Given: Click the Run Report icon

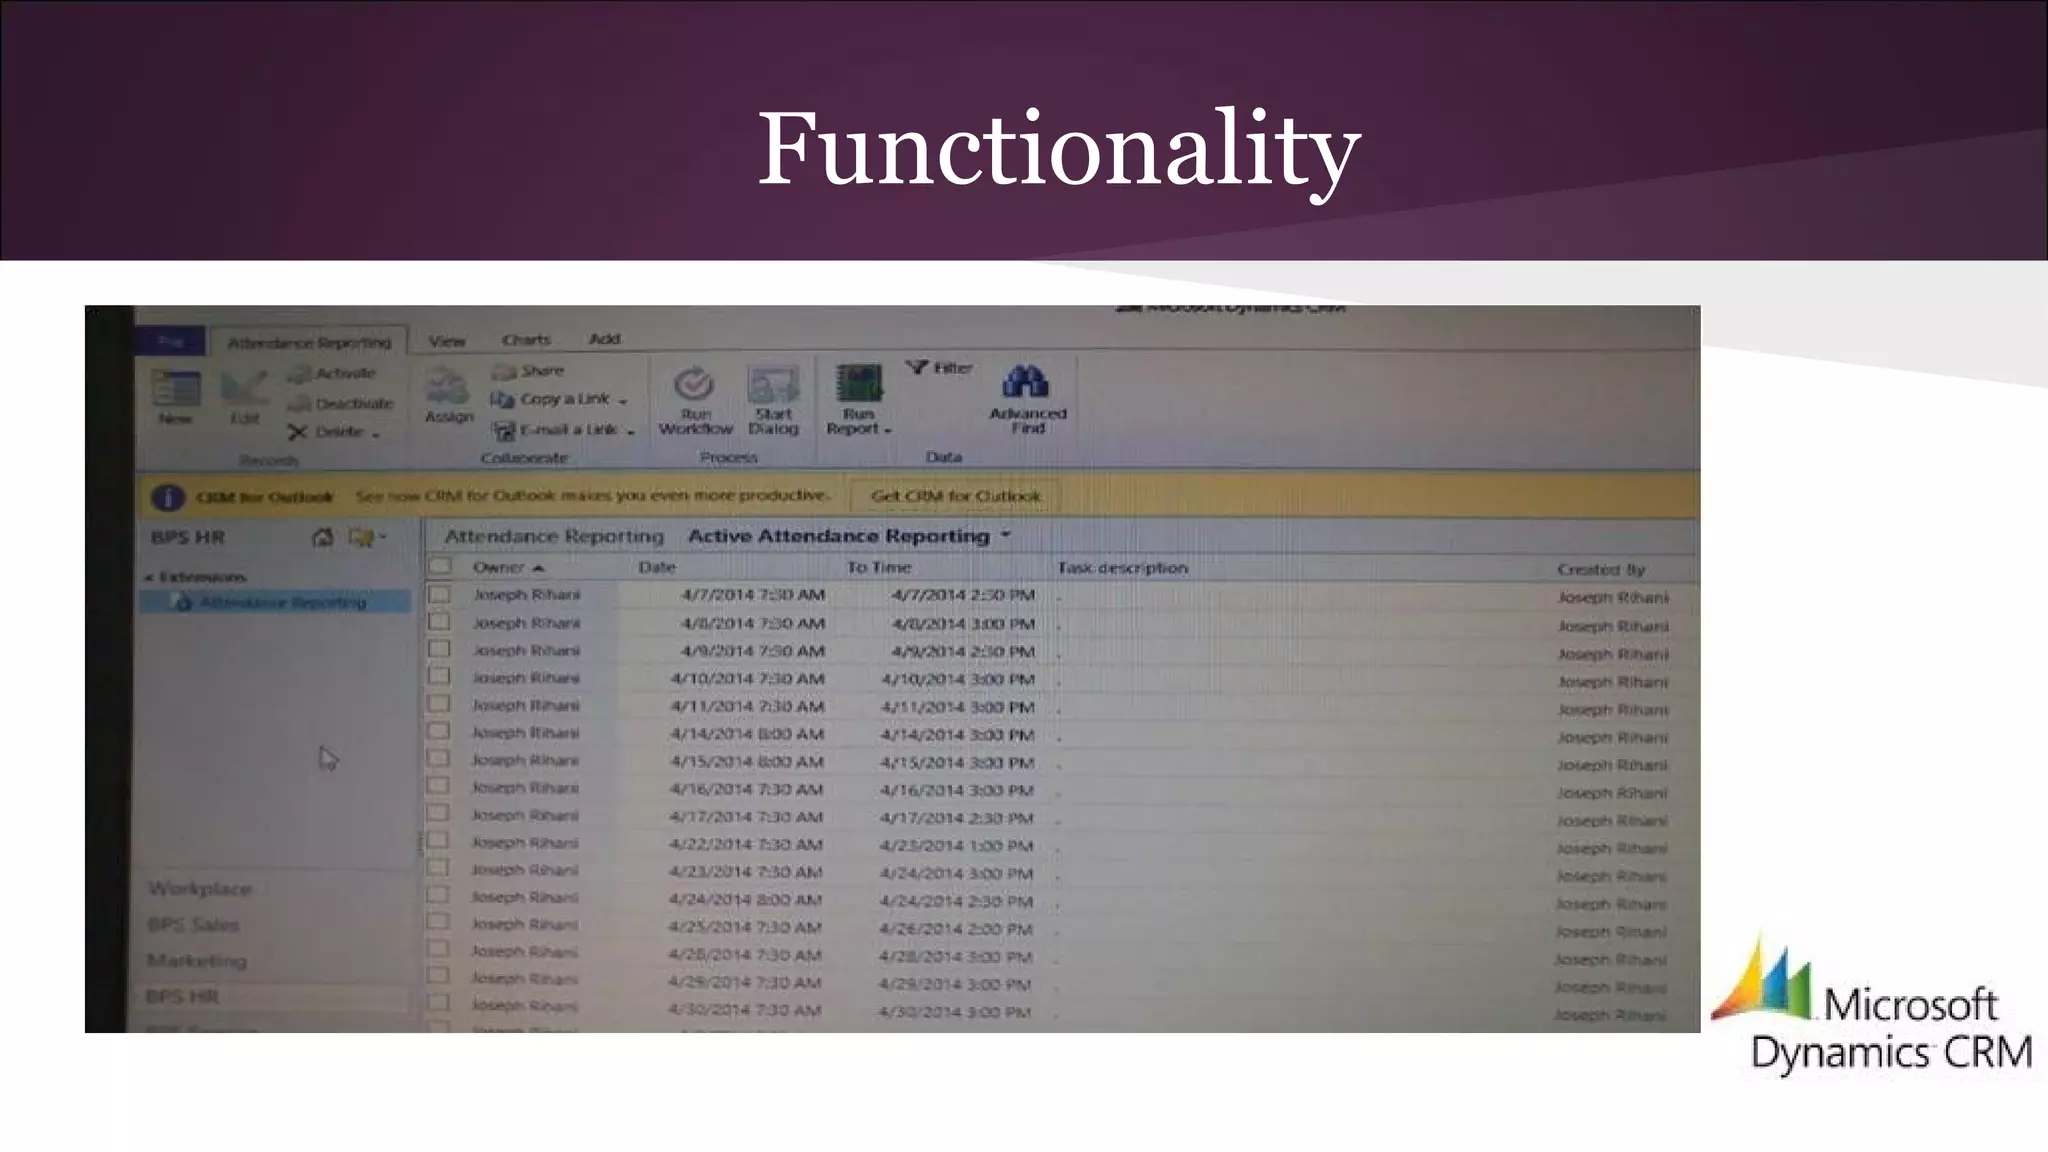Looking at the screenshot, I should (859, 383).
